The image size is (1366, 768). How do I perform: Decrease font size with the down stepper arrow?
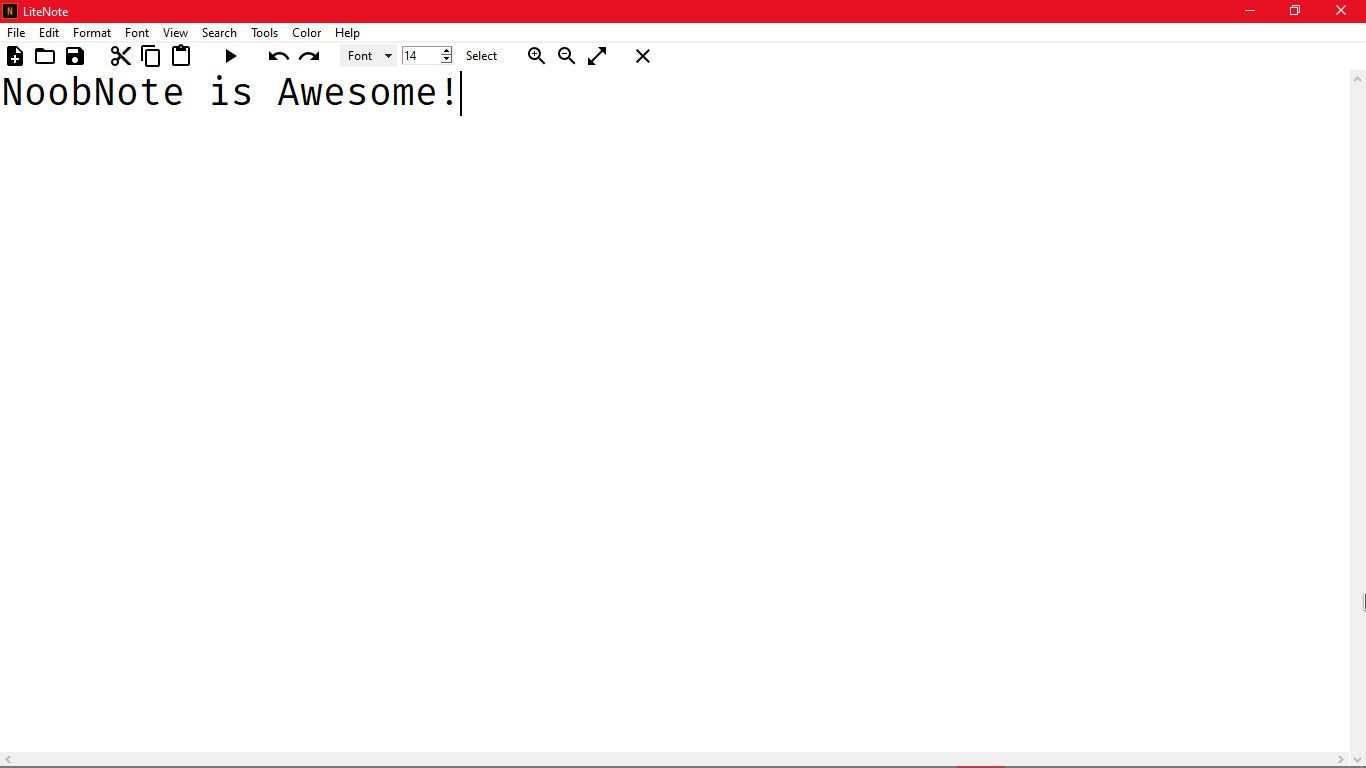446,60
